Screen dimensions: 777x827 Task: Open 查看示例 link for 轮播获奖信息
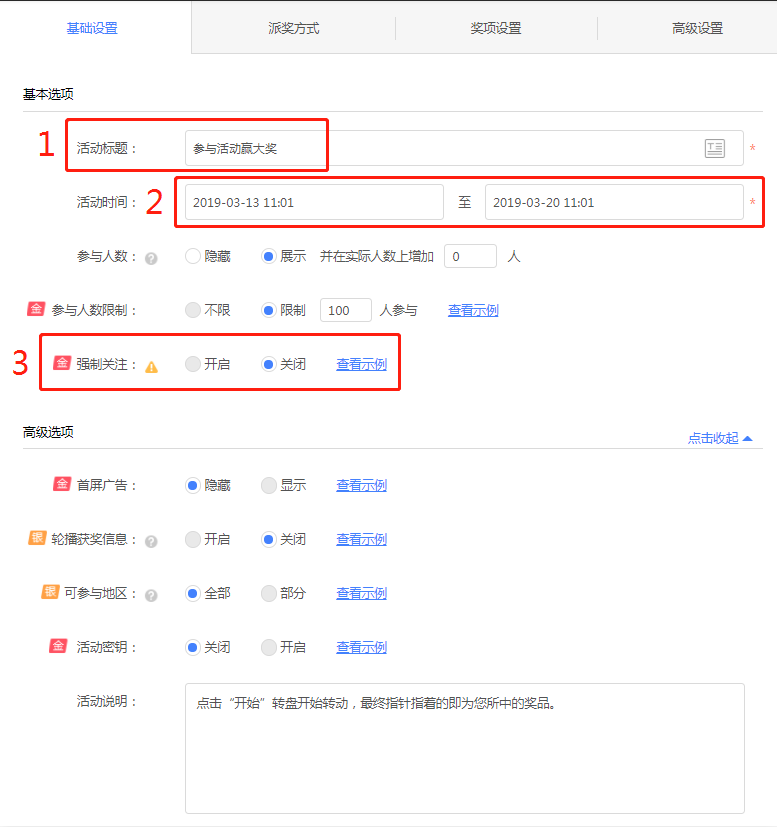[x=362, y=539]
